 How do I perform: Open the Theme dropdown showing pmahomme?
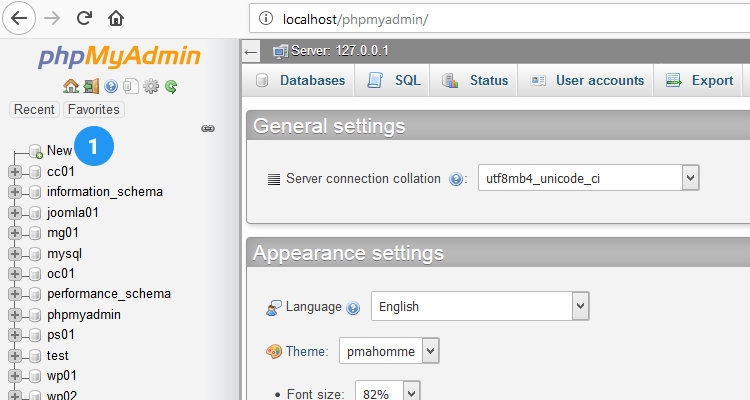click(x=389, y=351)
